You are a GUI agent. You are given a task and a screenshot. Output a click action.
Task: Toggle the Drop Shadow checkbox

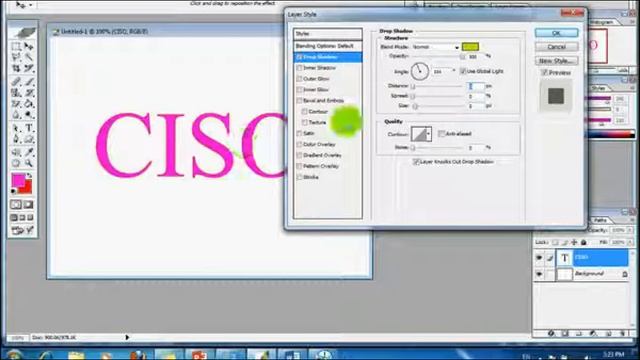(x=299, y=57)
